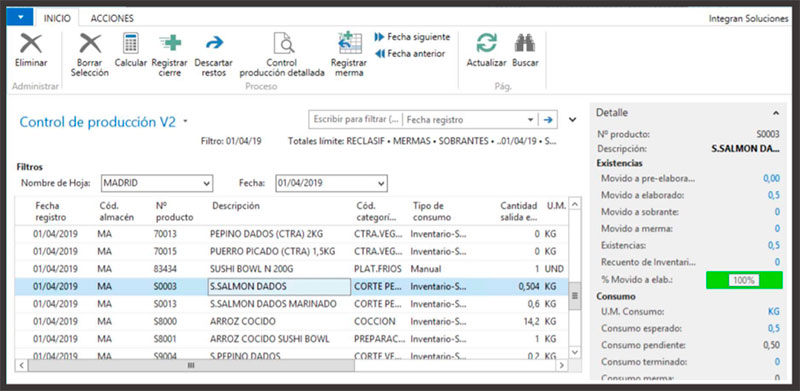Click the Manual consumption type cell
The image size is (800, 391).
(426, 269)
